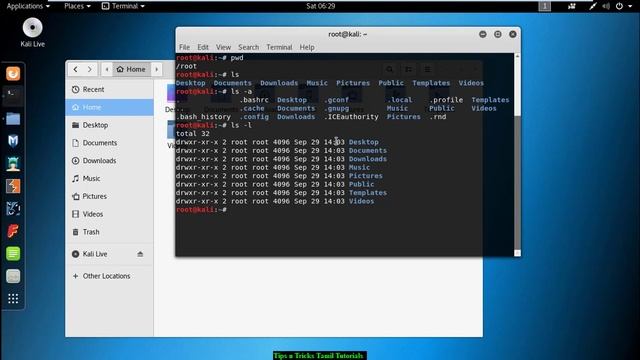
Task: Open the green notes app in the dock
Action: coord(13,253)
